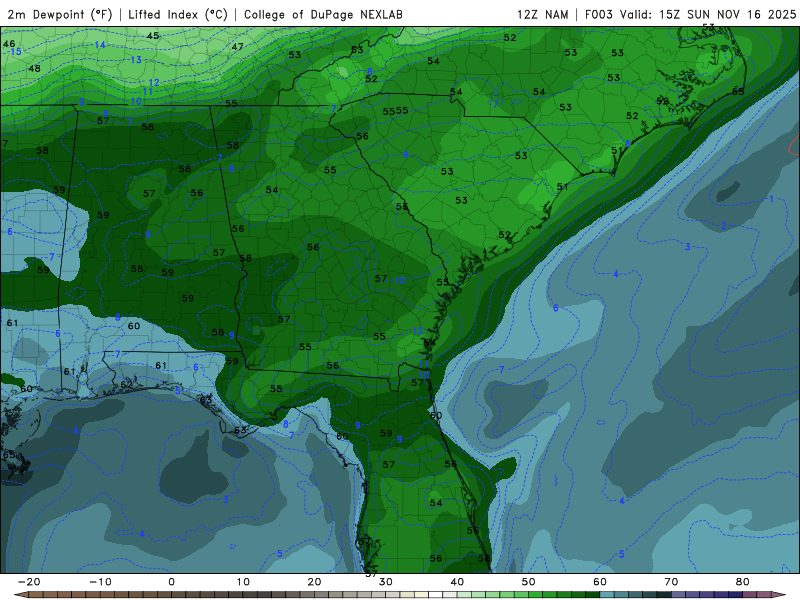Click the 30 label on the color scale
The height and width of the screenshot is (600, 800).
tap(386, 582)
